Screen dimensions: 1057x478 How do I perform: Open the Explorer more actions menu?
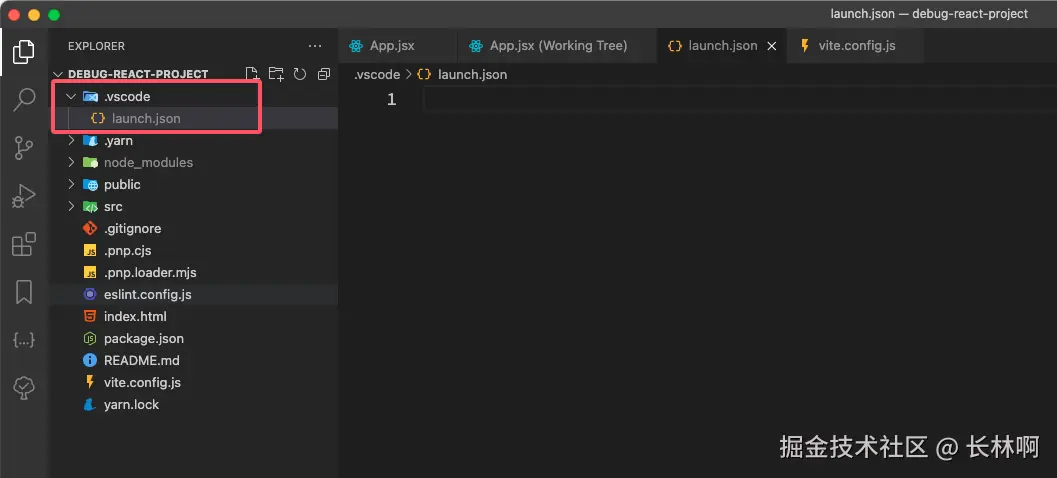tap(315, 46)
